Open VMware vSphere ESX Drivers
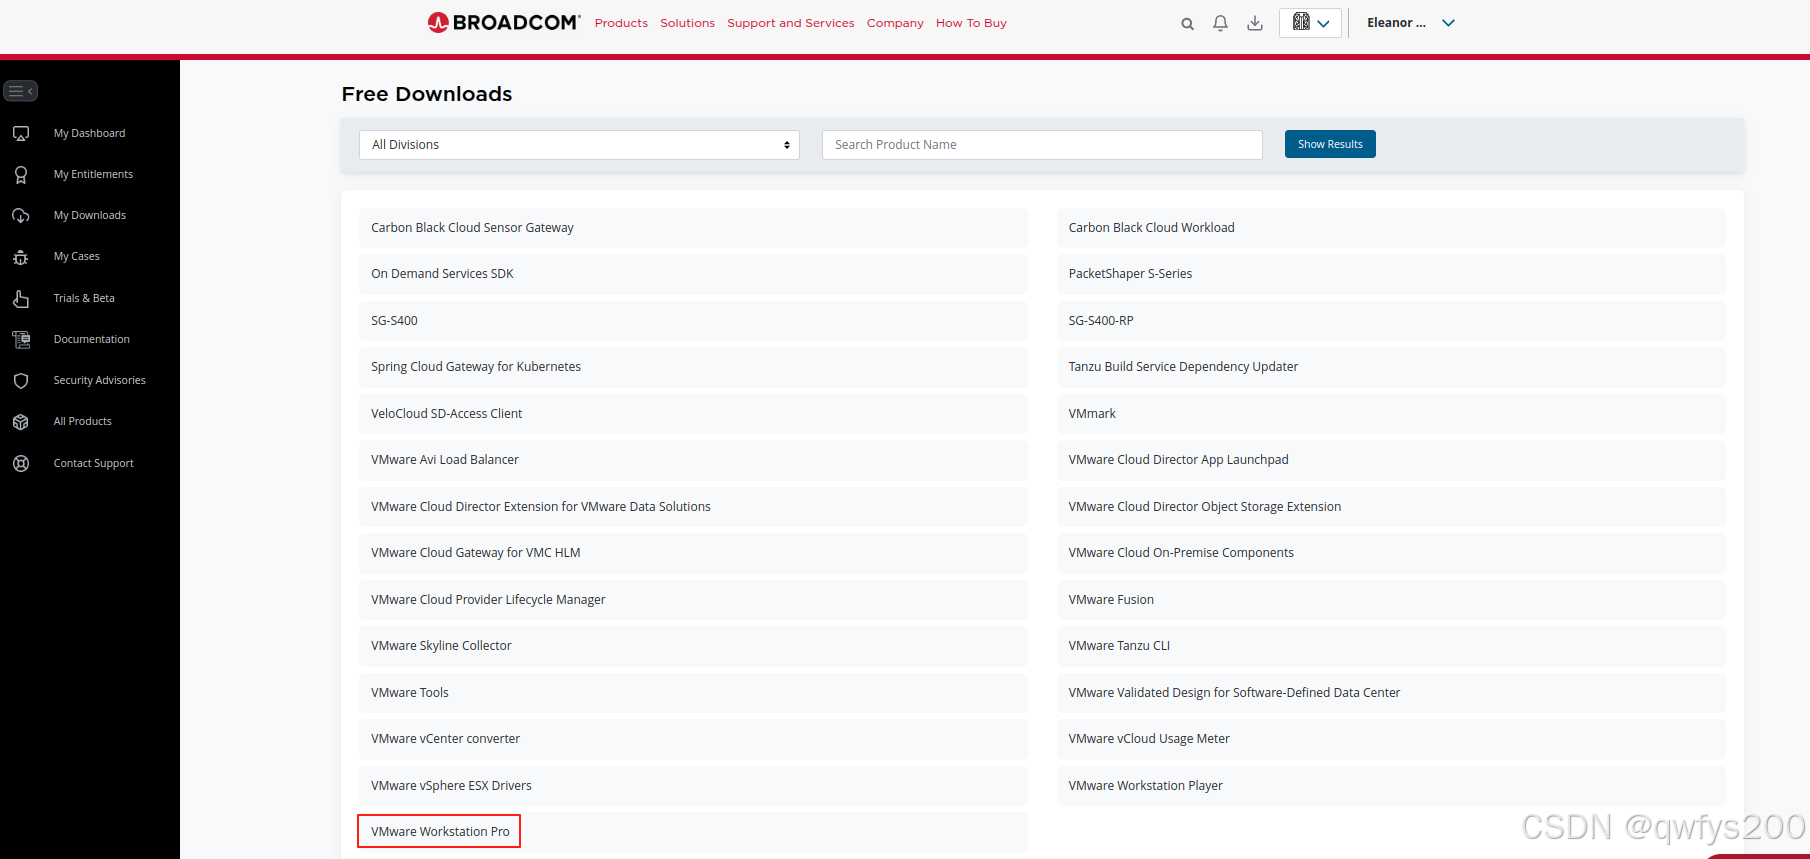Viewport: 1810px width, 859px height. [x=693, y=786]
